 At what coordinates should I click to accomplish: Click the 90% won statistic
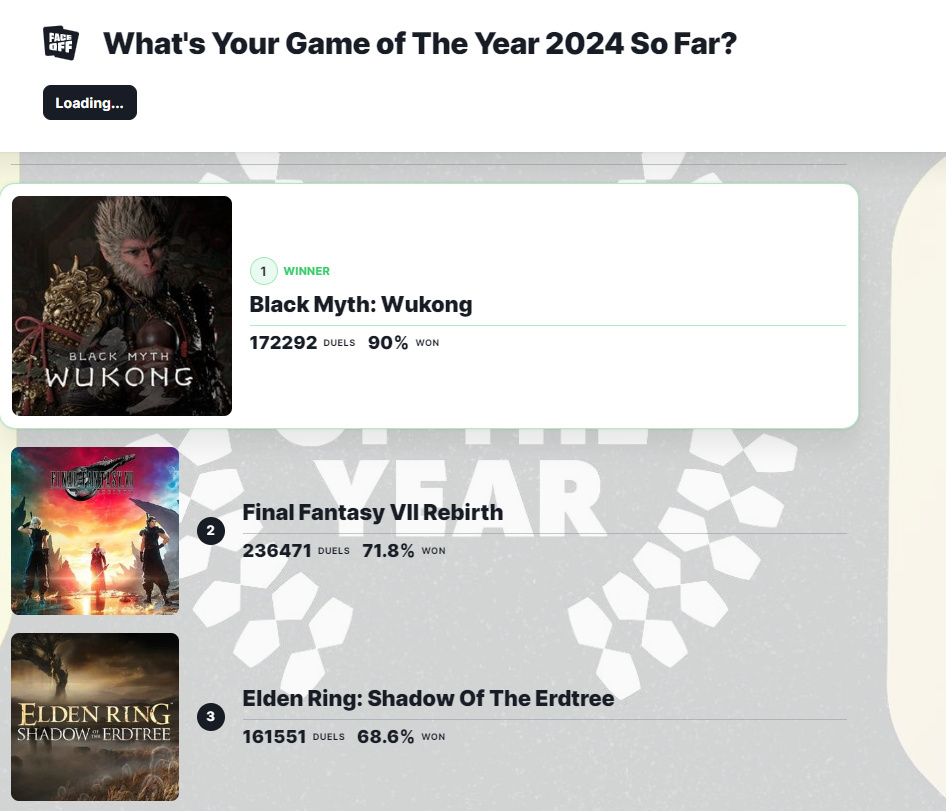tap(388, 343)
